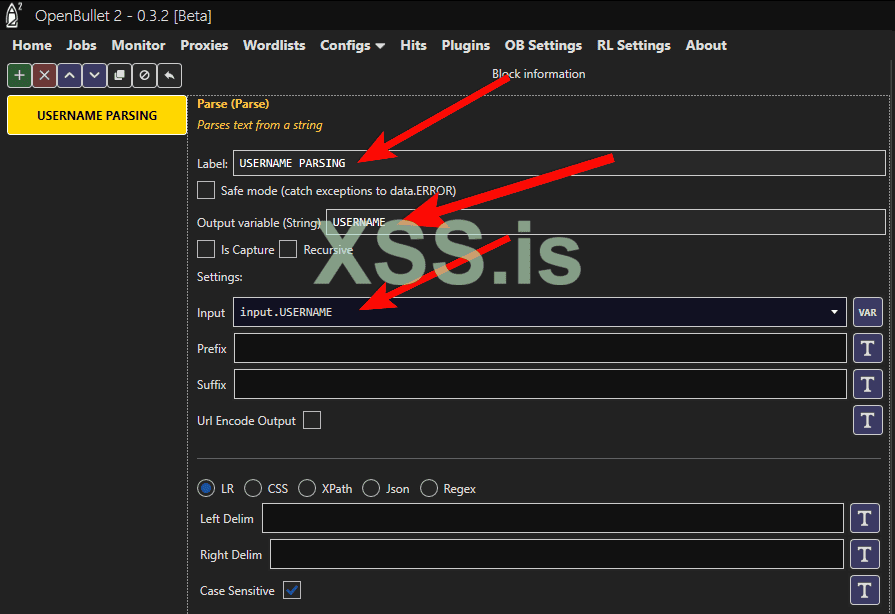Screen dimensions: 895x614
Task: Move block down with the chevron-down button
Action: pyautogui.click(x=95, y=75)
